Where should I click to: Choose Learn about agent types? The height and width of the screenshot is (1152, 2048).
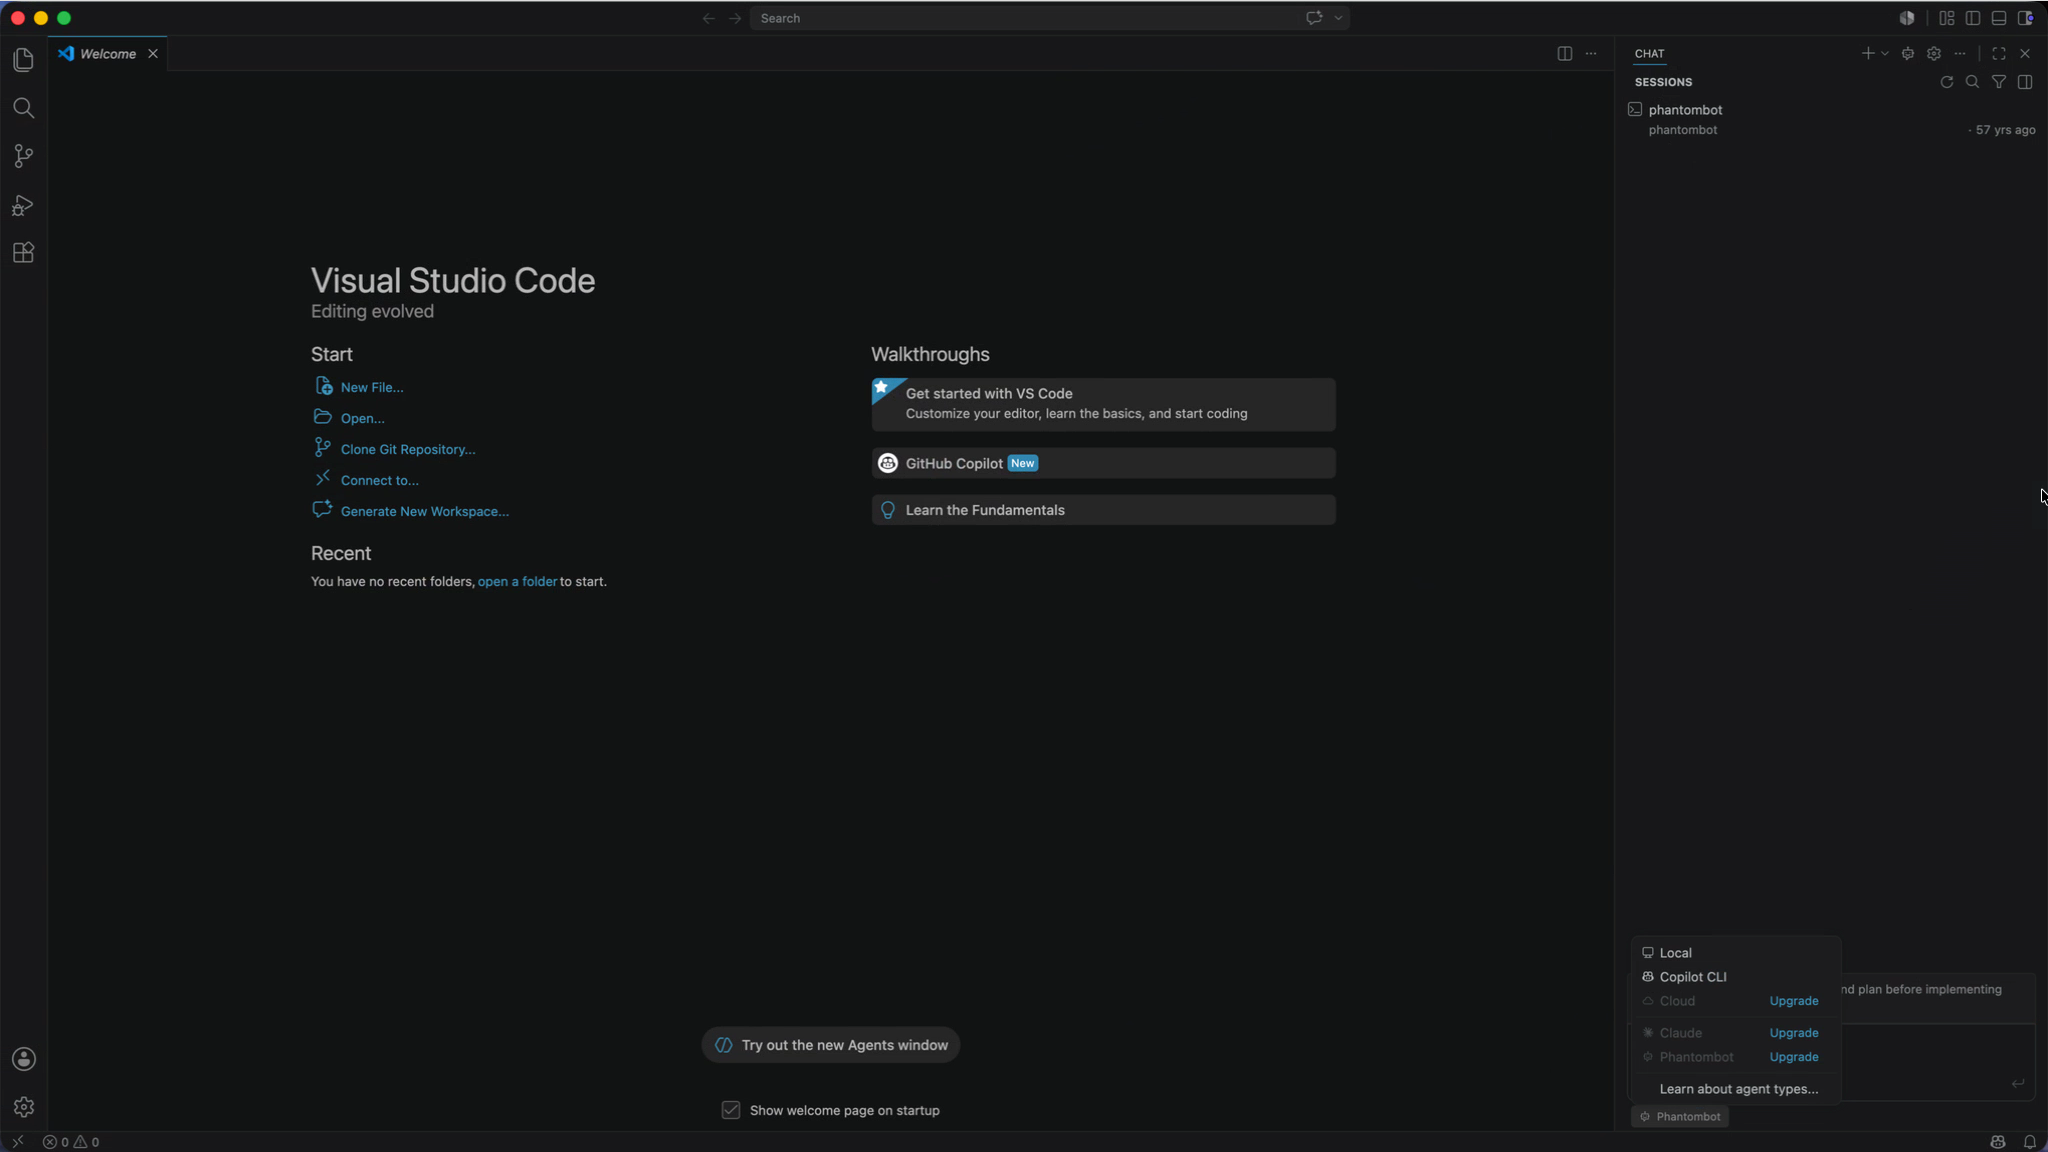click(1738, 1089)
